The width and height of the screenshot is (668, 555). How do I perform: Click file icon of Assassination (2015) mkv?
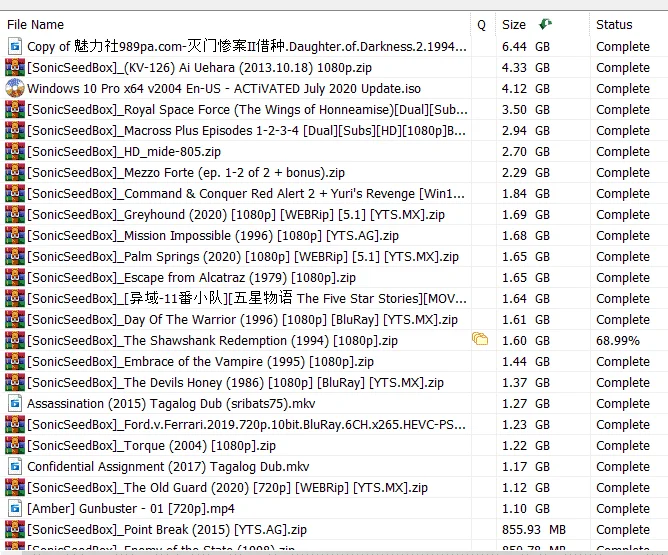click(x=15, y=403)
